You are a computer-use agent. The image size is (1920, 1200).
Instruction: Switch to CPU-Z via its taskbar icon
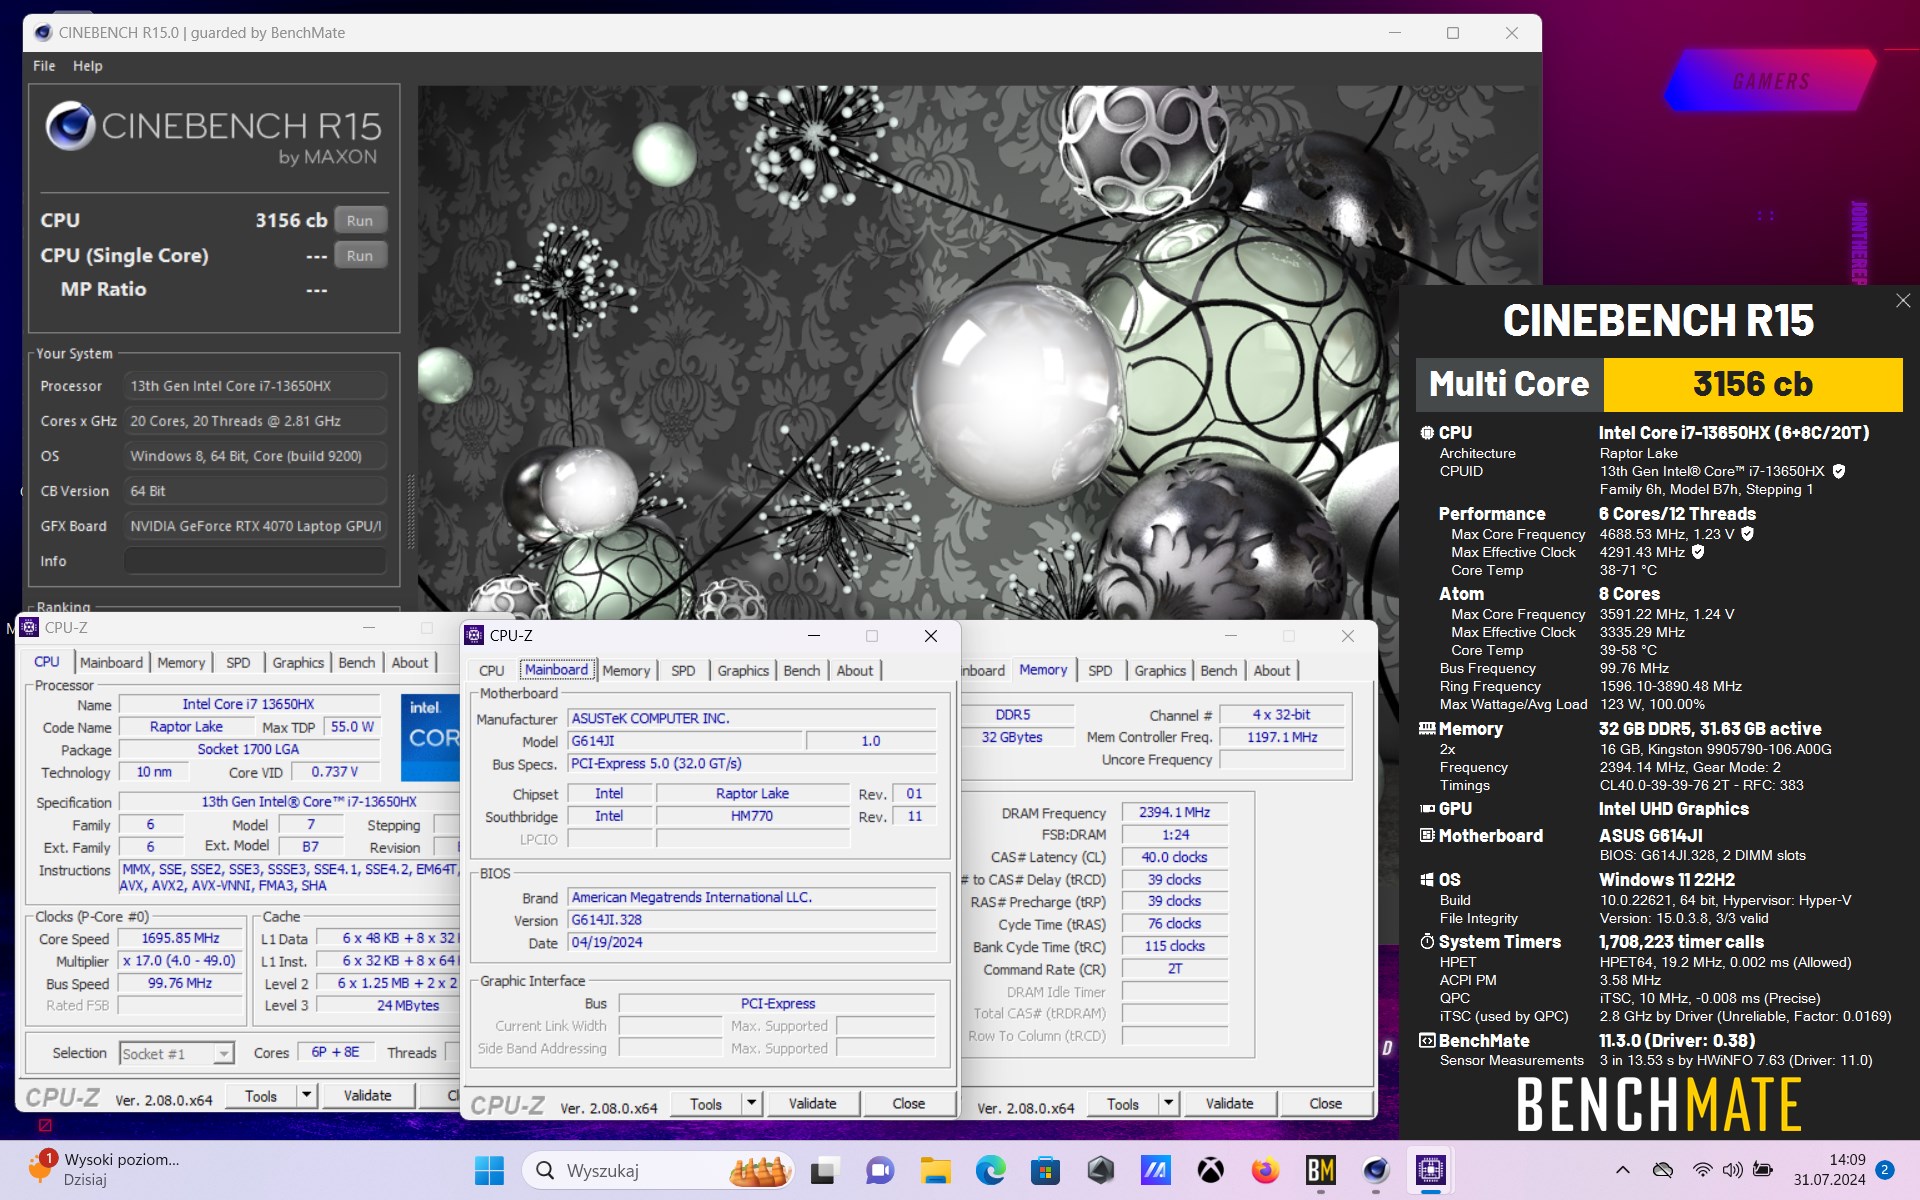point(1430,1170)
